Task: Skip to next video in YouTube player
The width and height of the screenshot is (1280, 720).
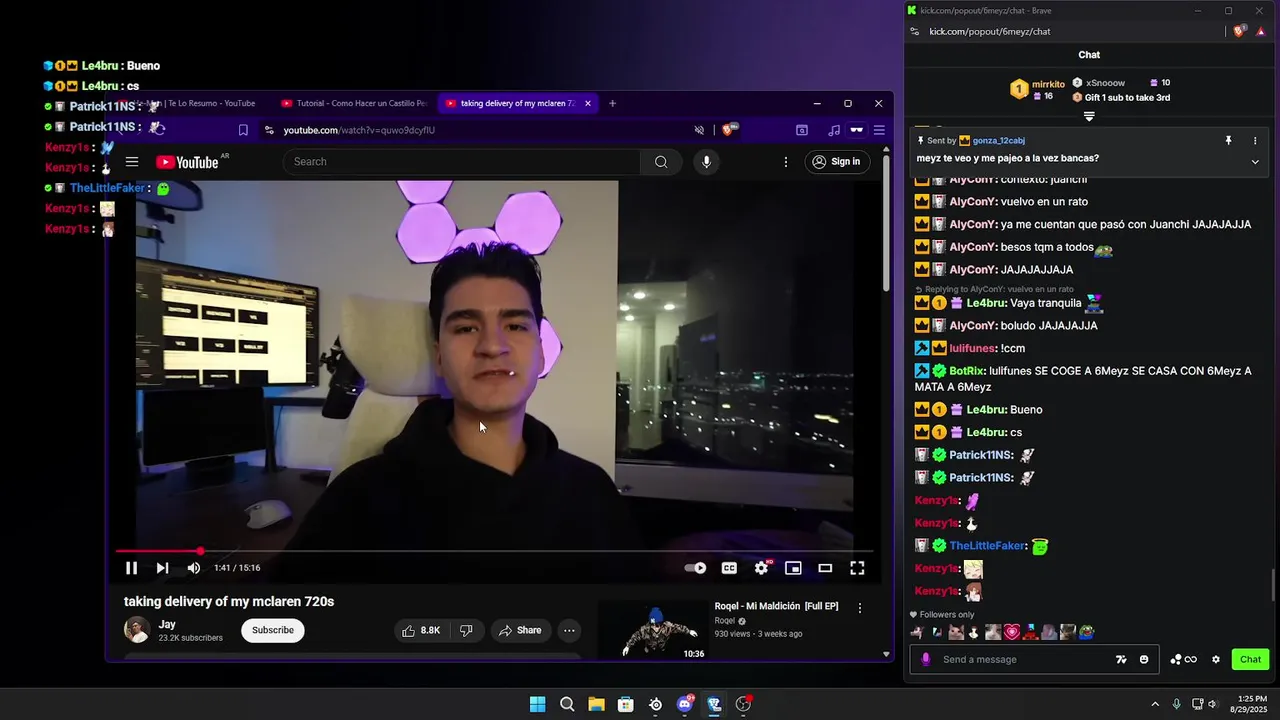Action: point(162,568)
